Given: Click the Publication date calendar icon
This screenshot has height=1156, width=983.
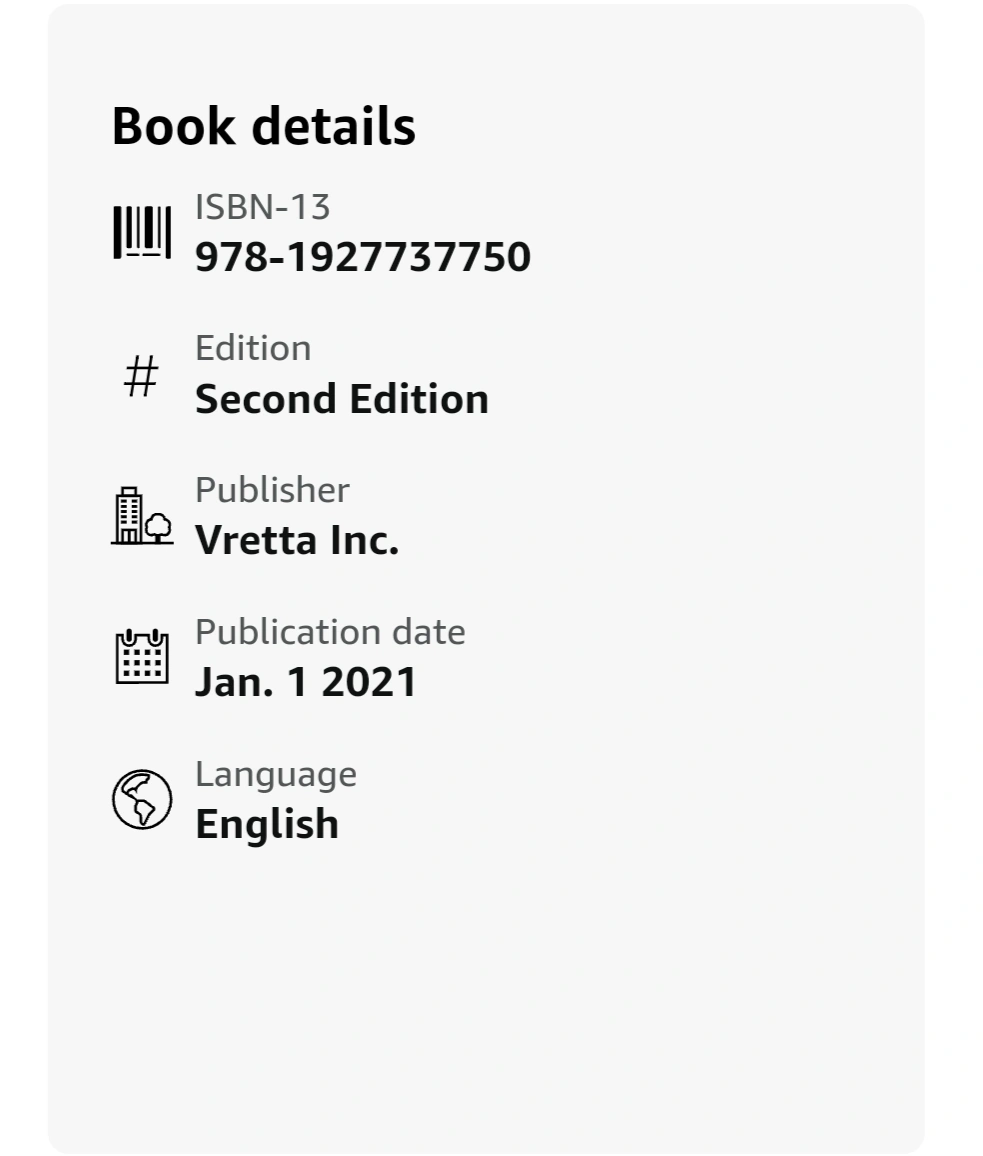Looking at the screenshot, I should (x=142, y=656).
